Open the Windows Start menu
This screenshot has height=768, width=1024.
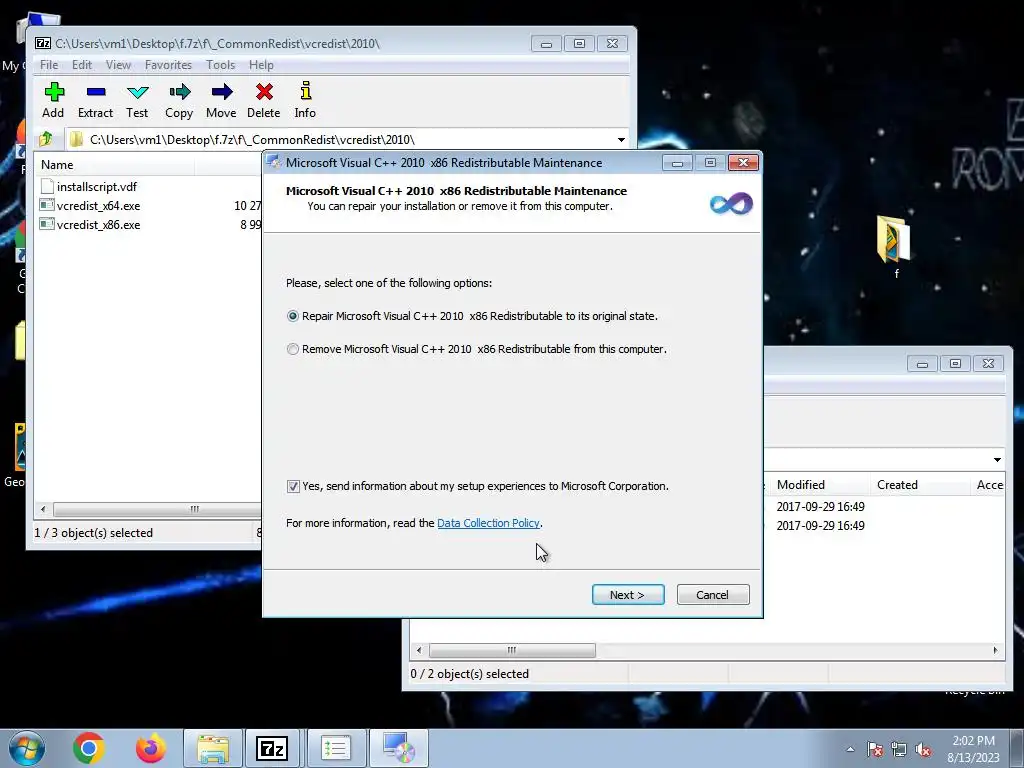pyautogui.click(x=27, y=748)
